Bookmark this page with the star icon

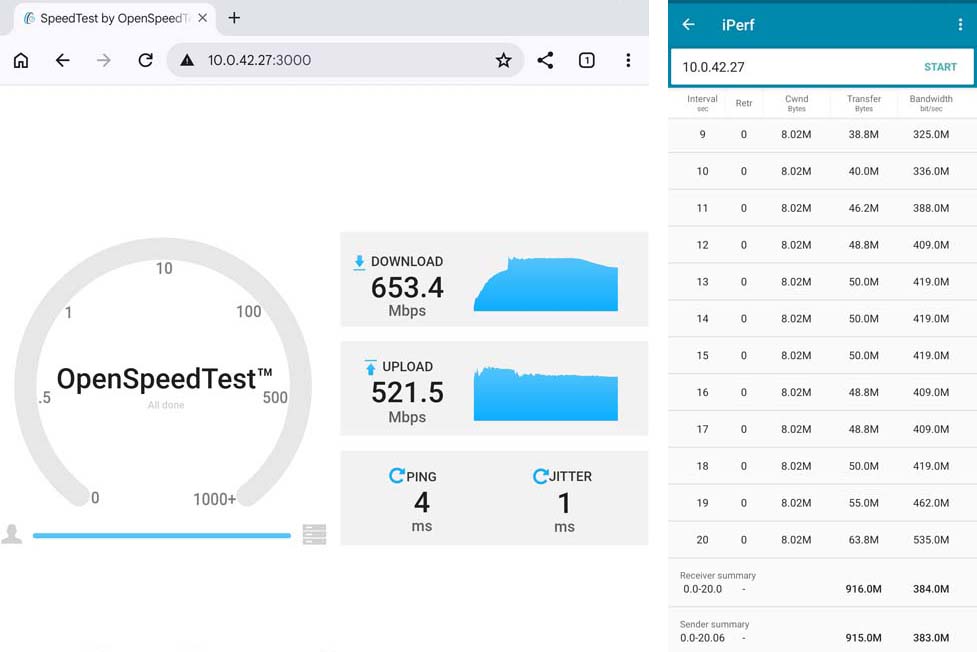(x=503, y=60)
